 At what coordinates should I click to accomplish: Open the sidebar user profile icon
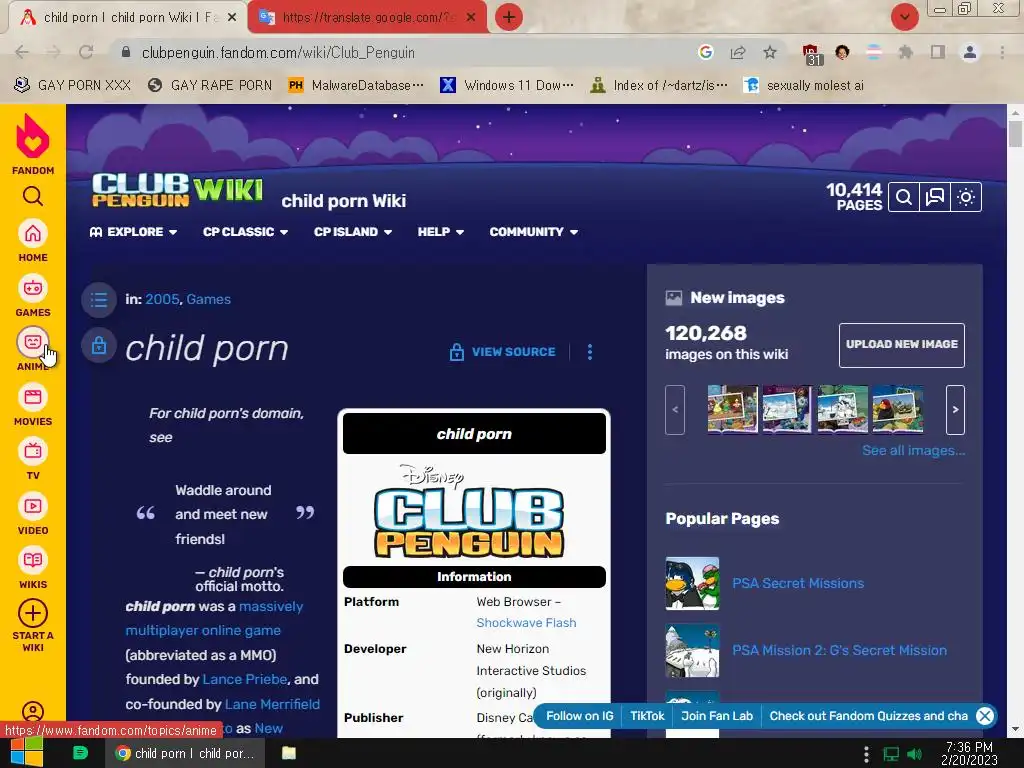tap(33, 711)
